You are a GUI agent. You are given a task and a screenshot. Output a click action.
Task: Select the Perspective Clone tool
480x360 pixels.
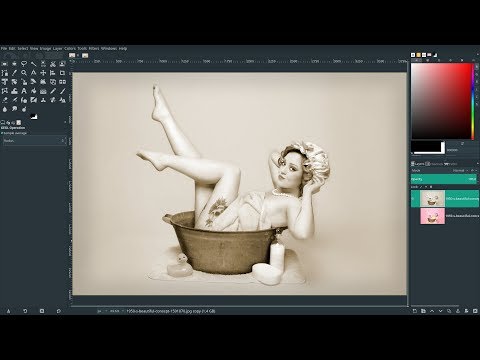coord(62,100)
